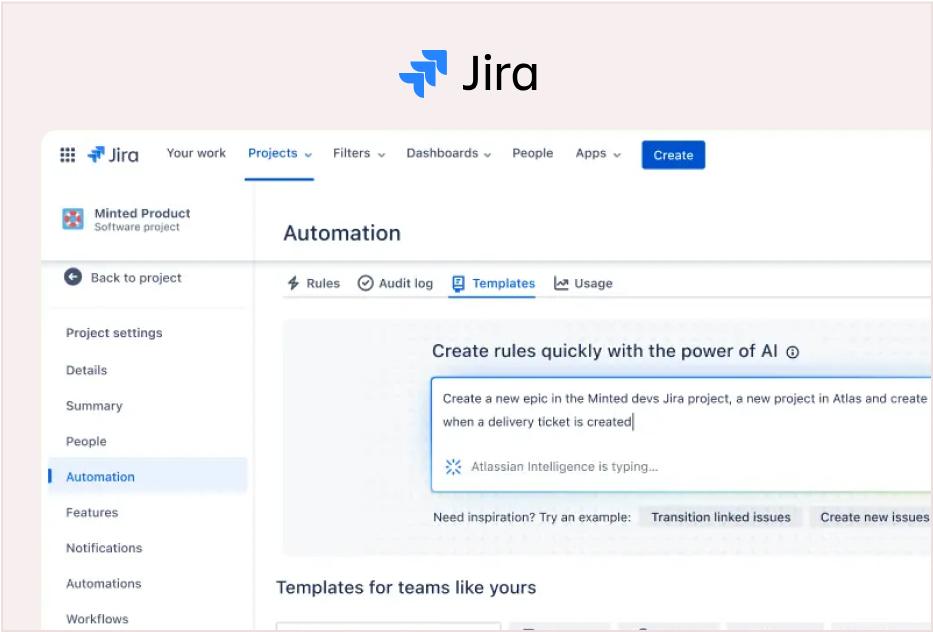
Task: Click the Minted Product project avatar
Action: point(73,219)
